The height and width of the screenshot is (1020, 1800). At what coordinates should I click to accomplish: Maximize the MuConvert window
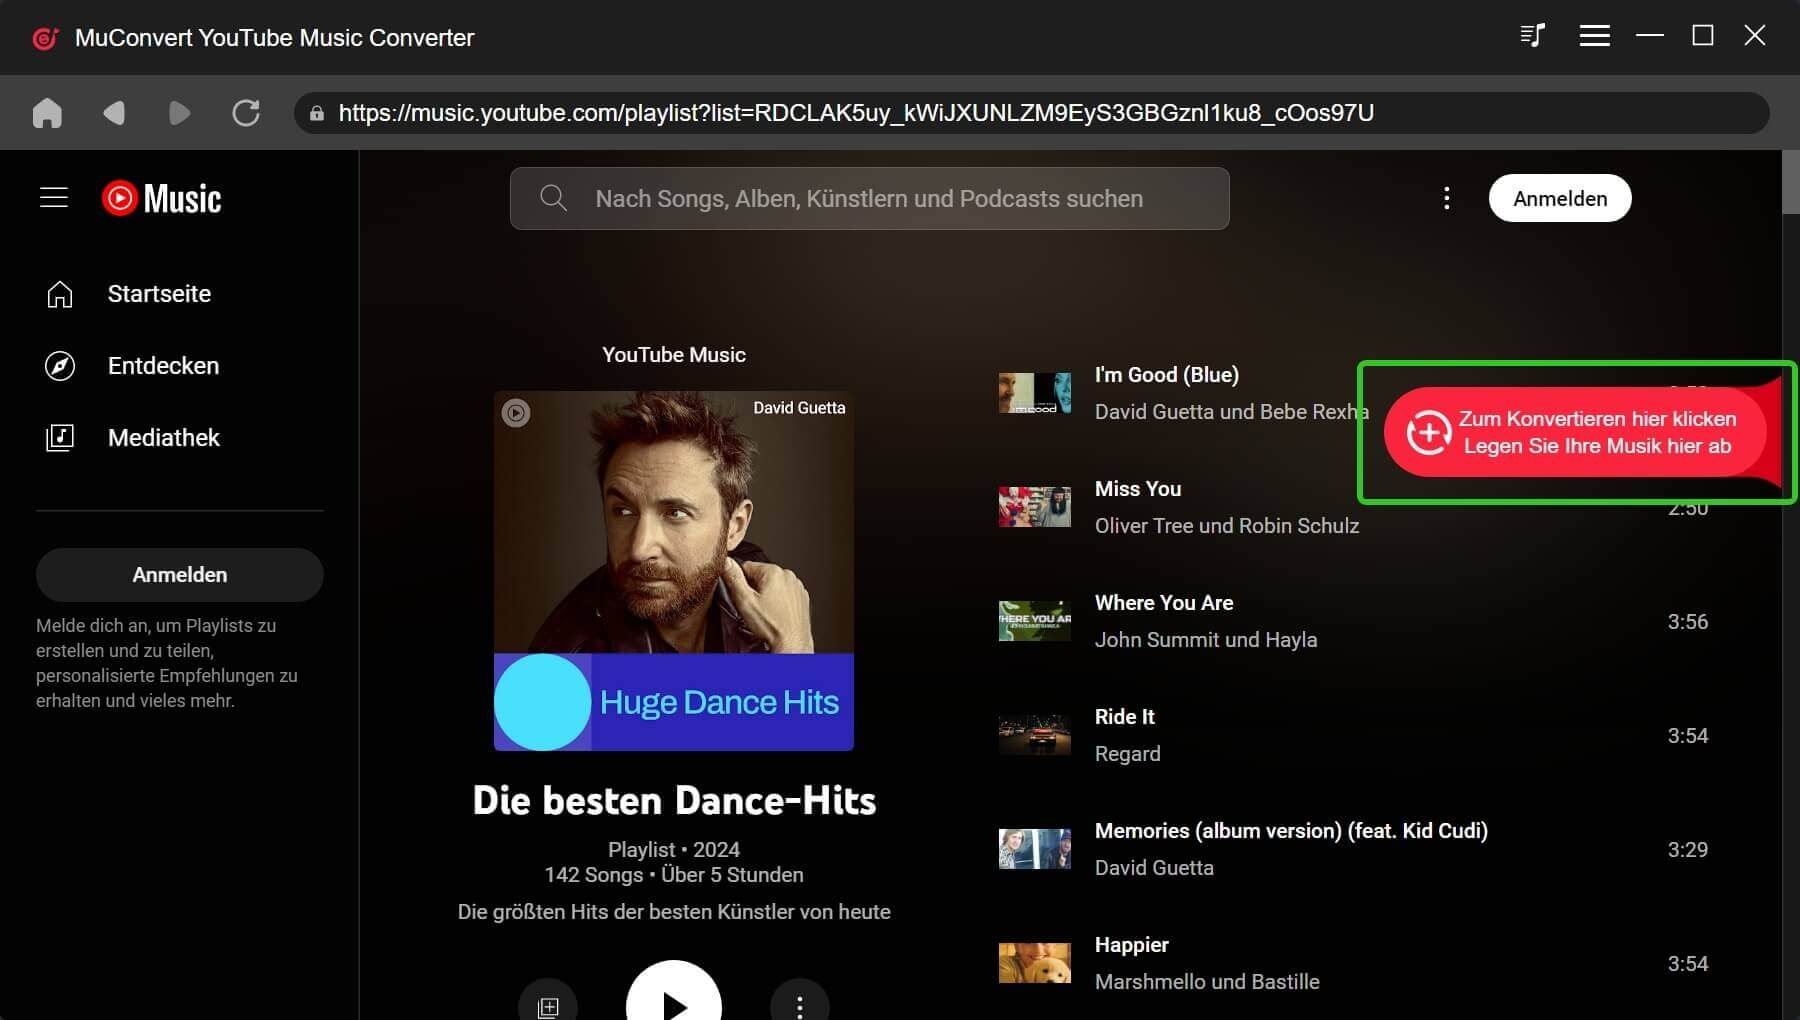click(x=1702, y=36)
